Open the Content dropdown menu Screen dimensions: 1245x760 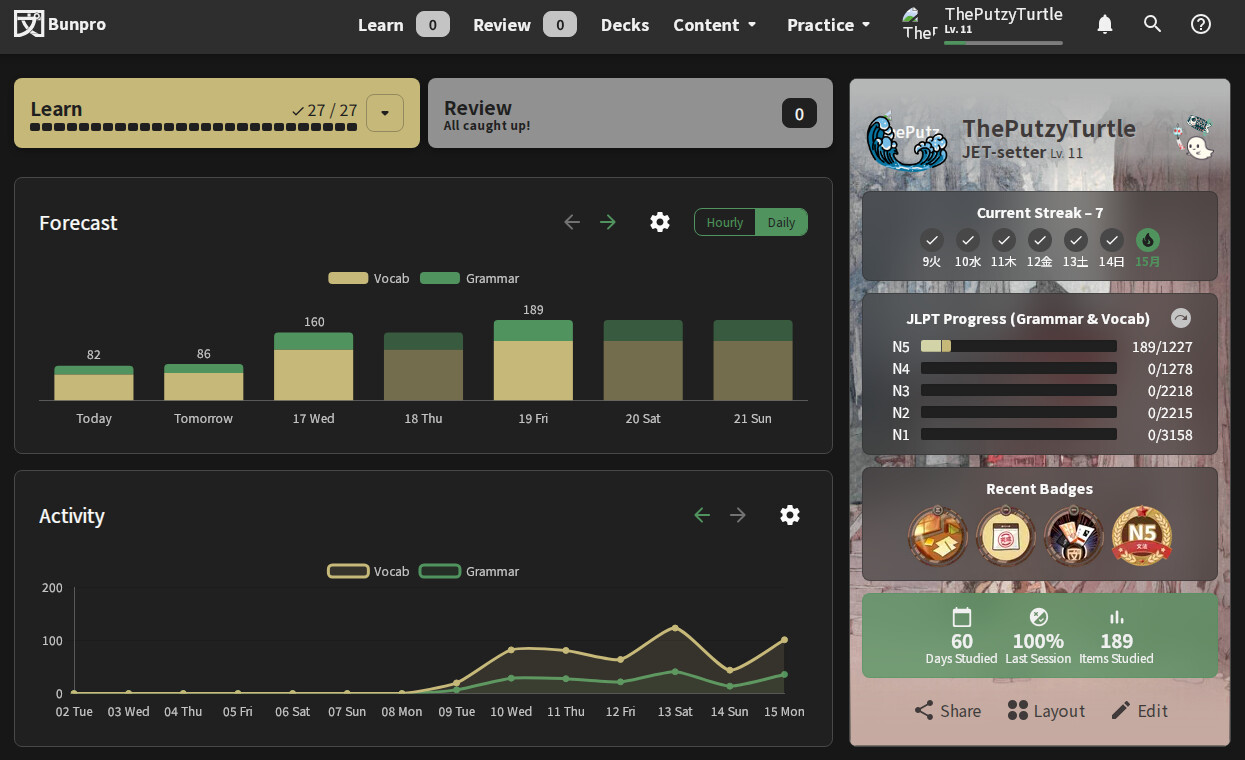pyautogui.click(x=715, y=25)
